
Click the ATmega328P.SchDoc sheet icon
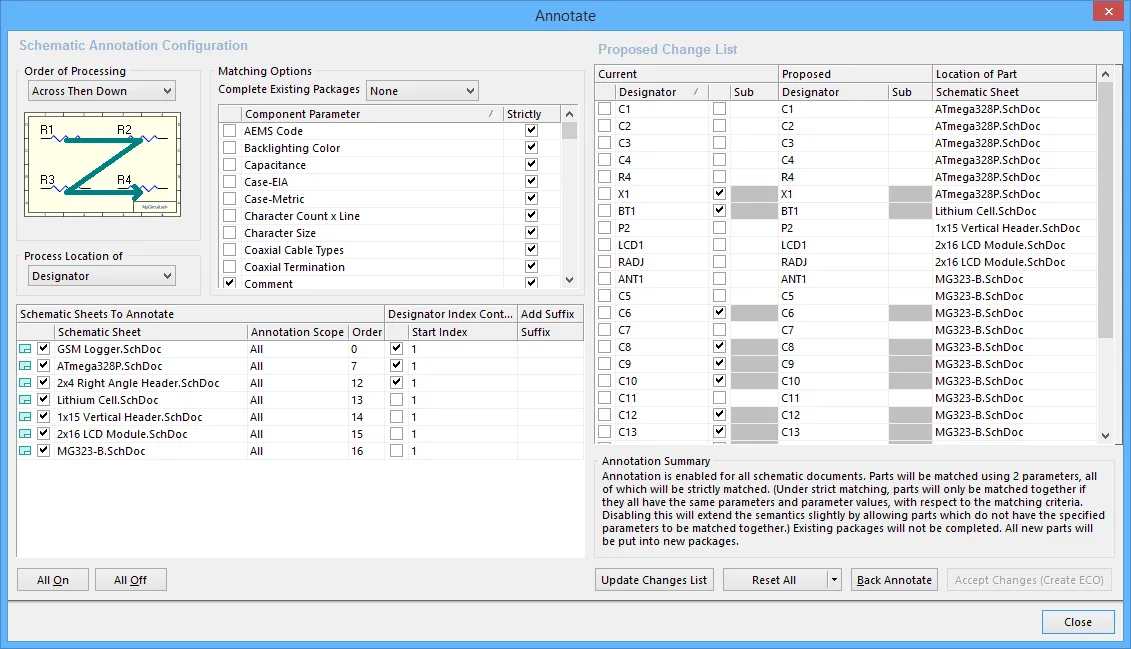pyautogui.click(x=25, y=366)
